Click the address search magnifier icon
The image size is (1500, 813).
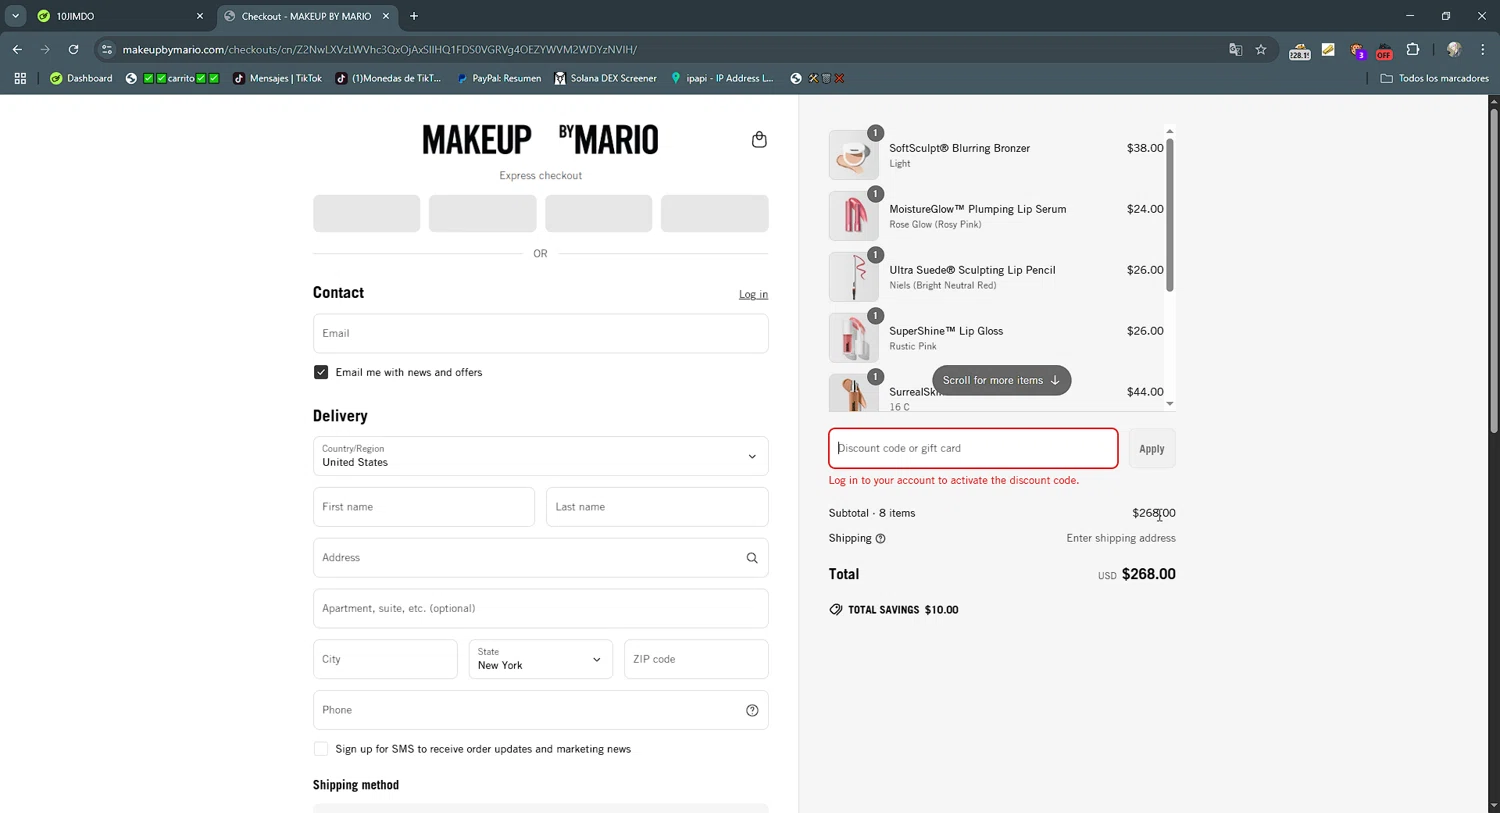tap(752, 558)
